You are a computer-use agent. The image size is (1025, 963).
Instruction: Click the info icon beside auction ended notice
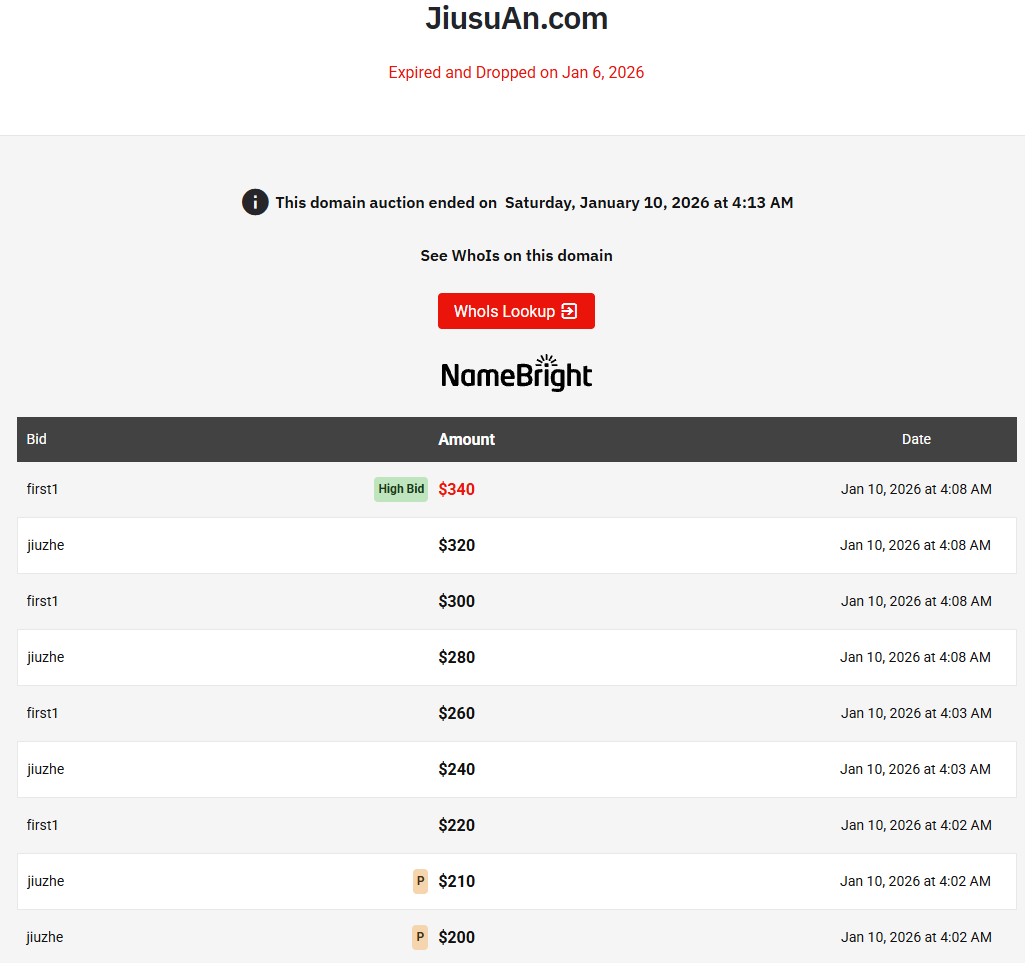255,202
